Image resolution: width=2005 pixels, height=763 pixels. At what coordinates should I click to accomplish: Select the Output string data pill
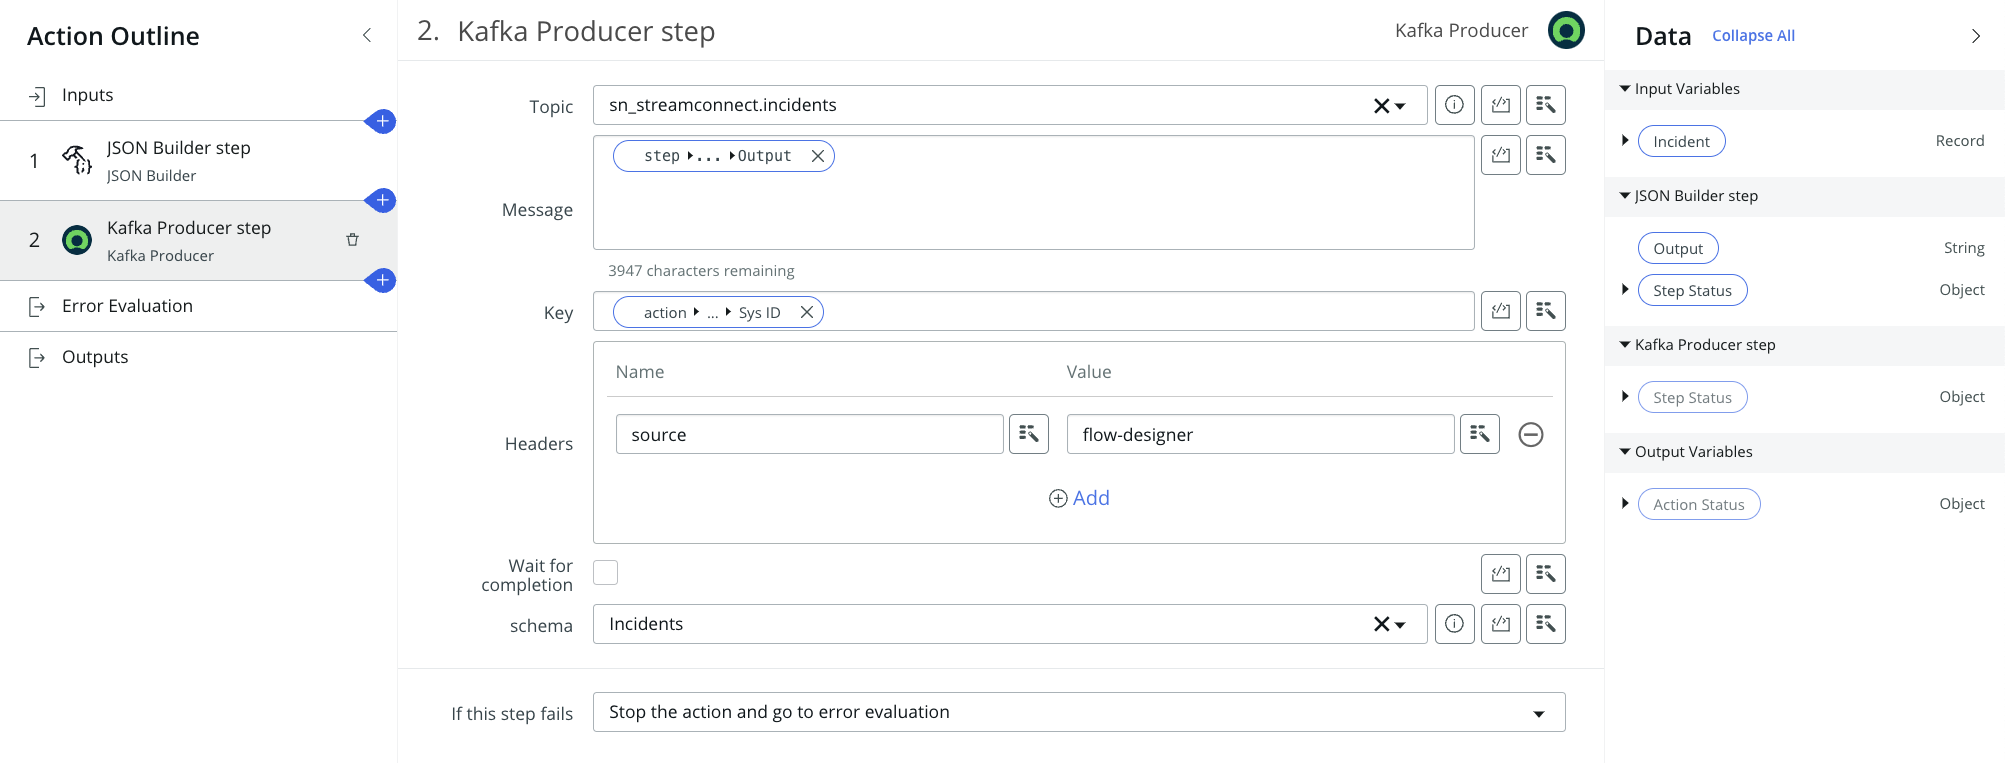[1678, 249]
